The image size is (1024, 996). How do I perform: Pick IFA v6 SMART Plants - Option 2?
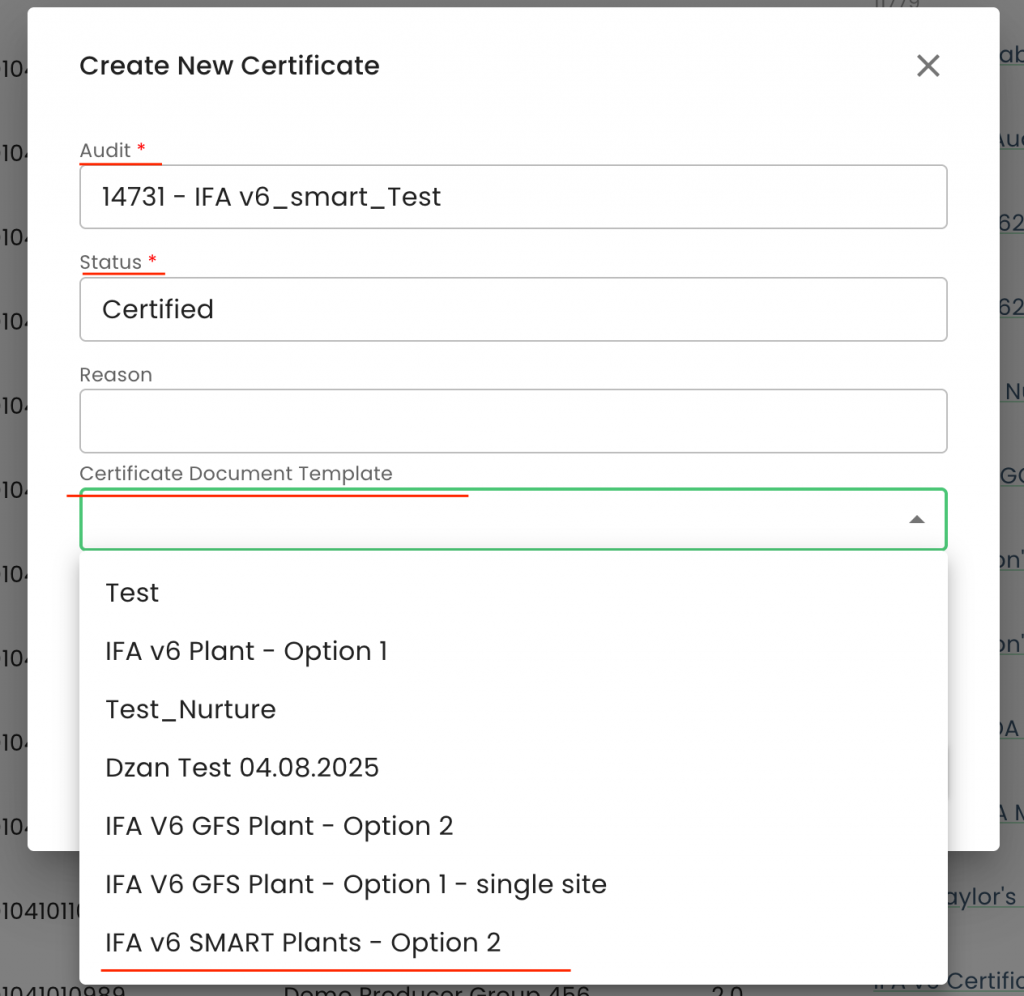(303, 942)
